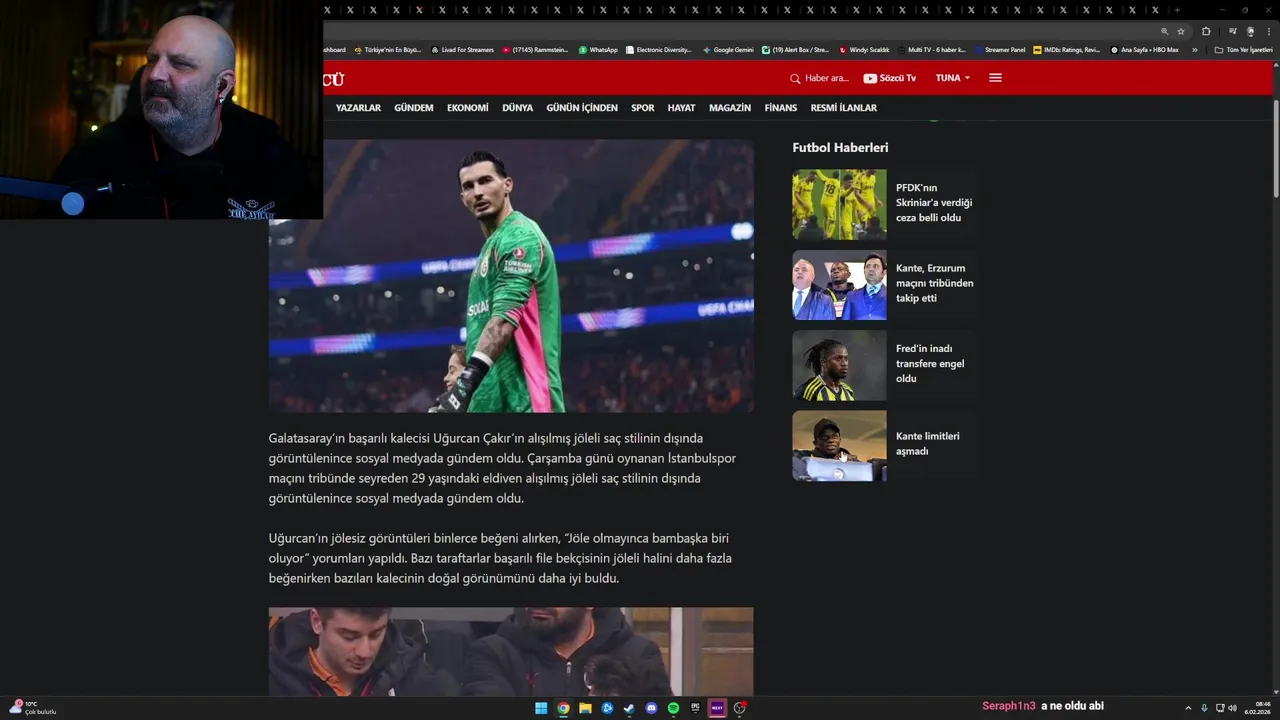Open the Alert Box / Stre bookmark
Viewport: 1280px width, 720px height.
point(795,50)
